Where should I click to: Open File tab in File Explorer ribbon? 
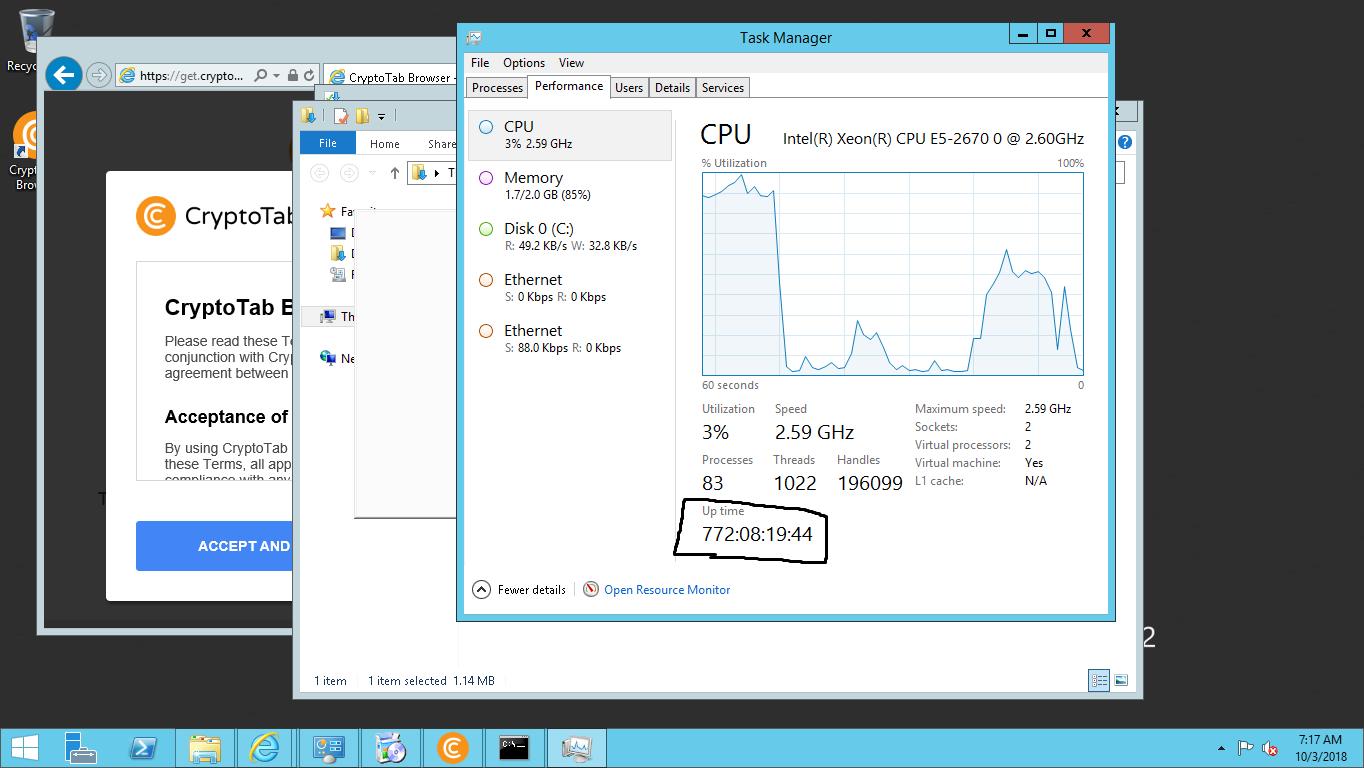328,143
